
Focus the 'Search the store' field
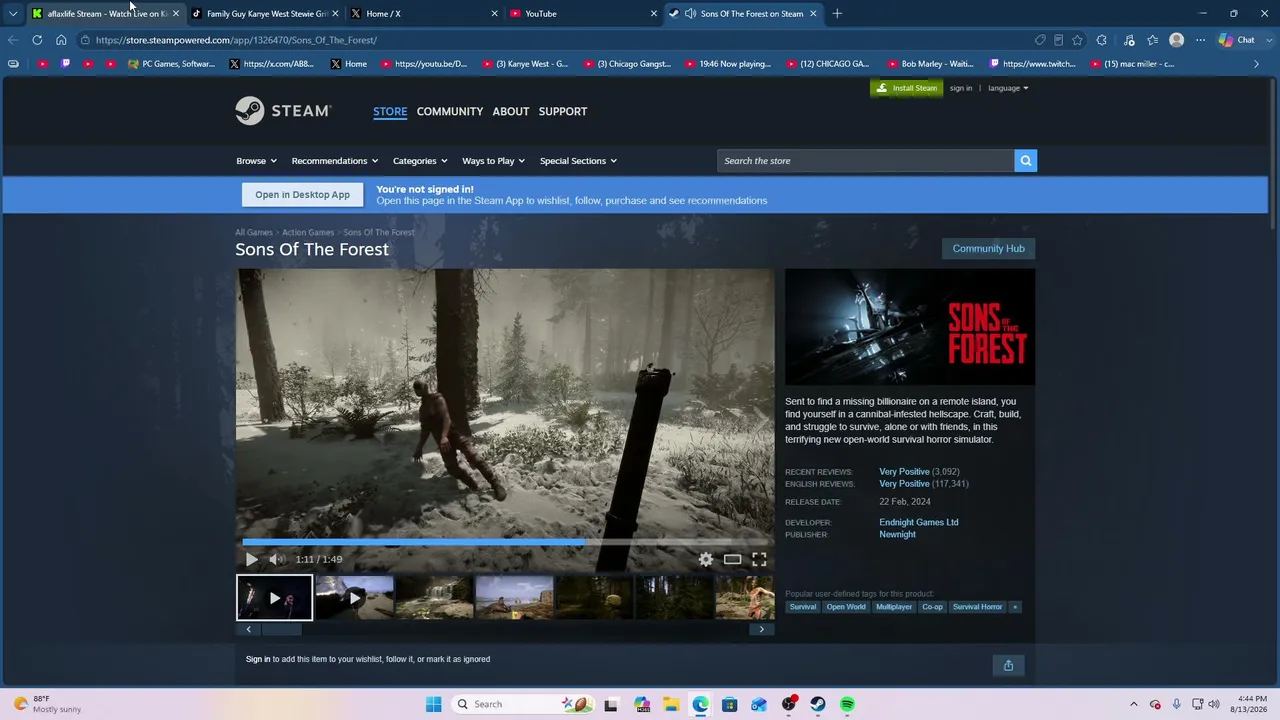865,161
